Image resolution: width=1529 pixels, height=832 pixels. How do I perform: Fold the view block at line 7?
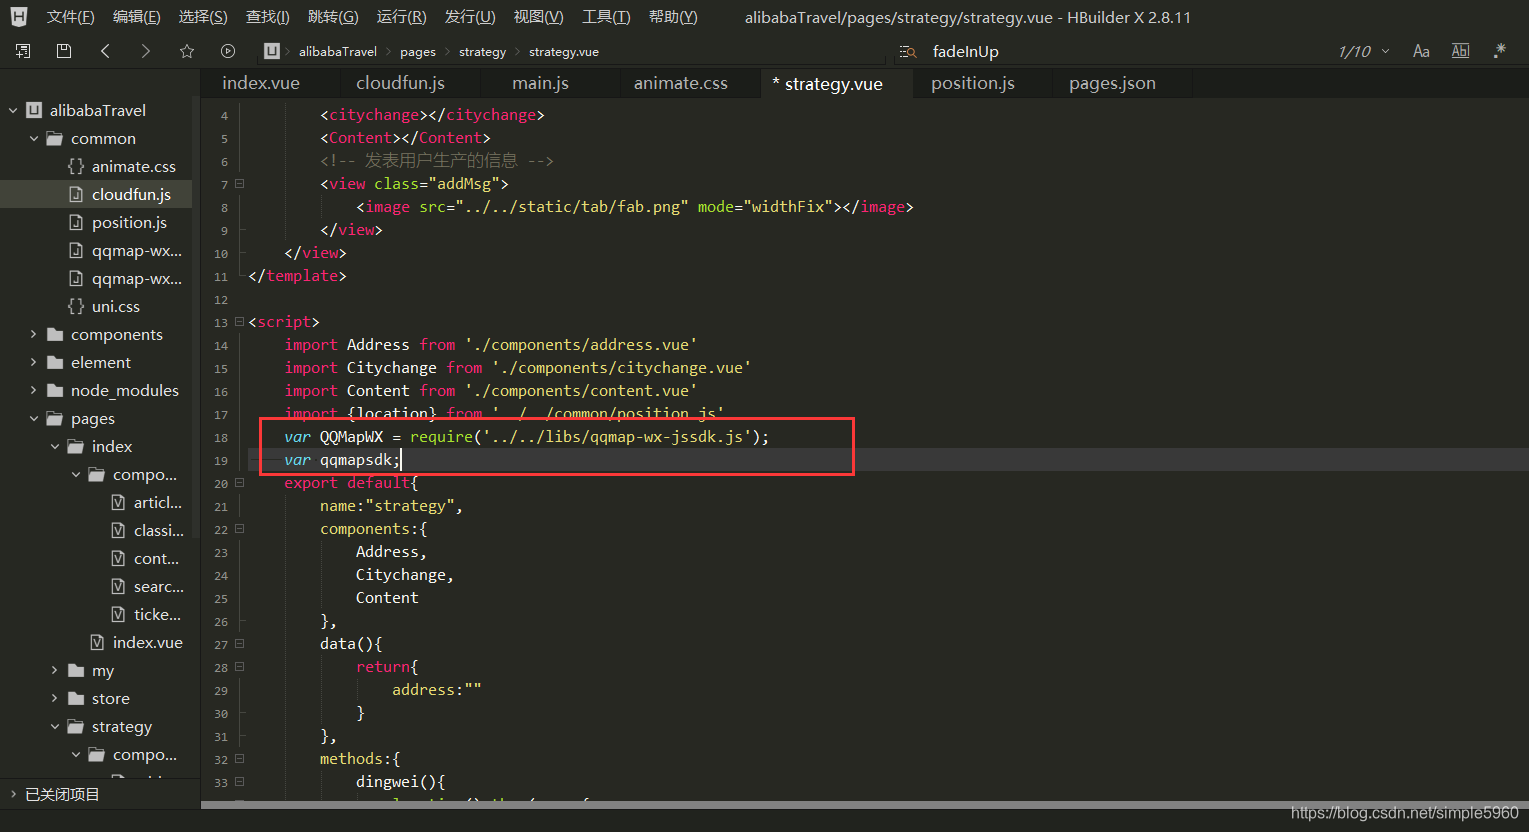[240, 184]
